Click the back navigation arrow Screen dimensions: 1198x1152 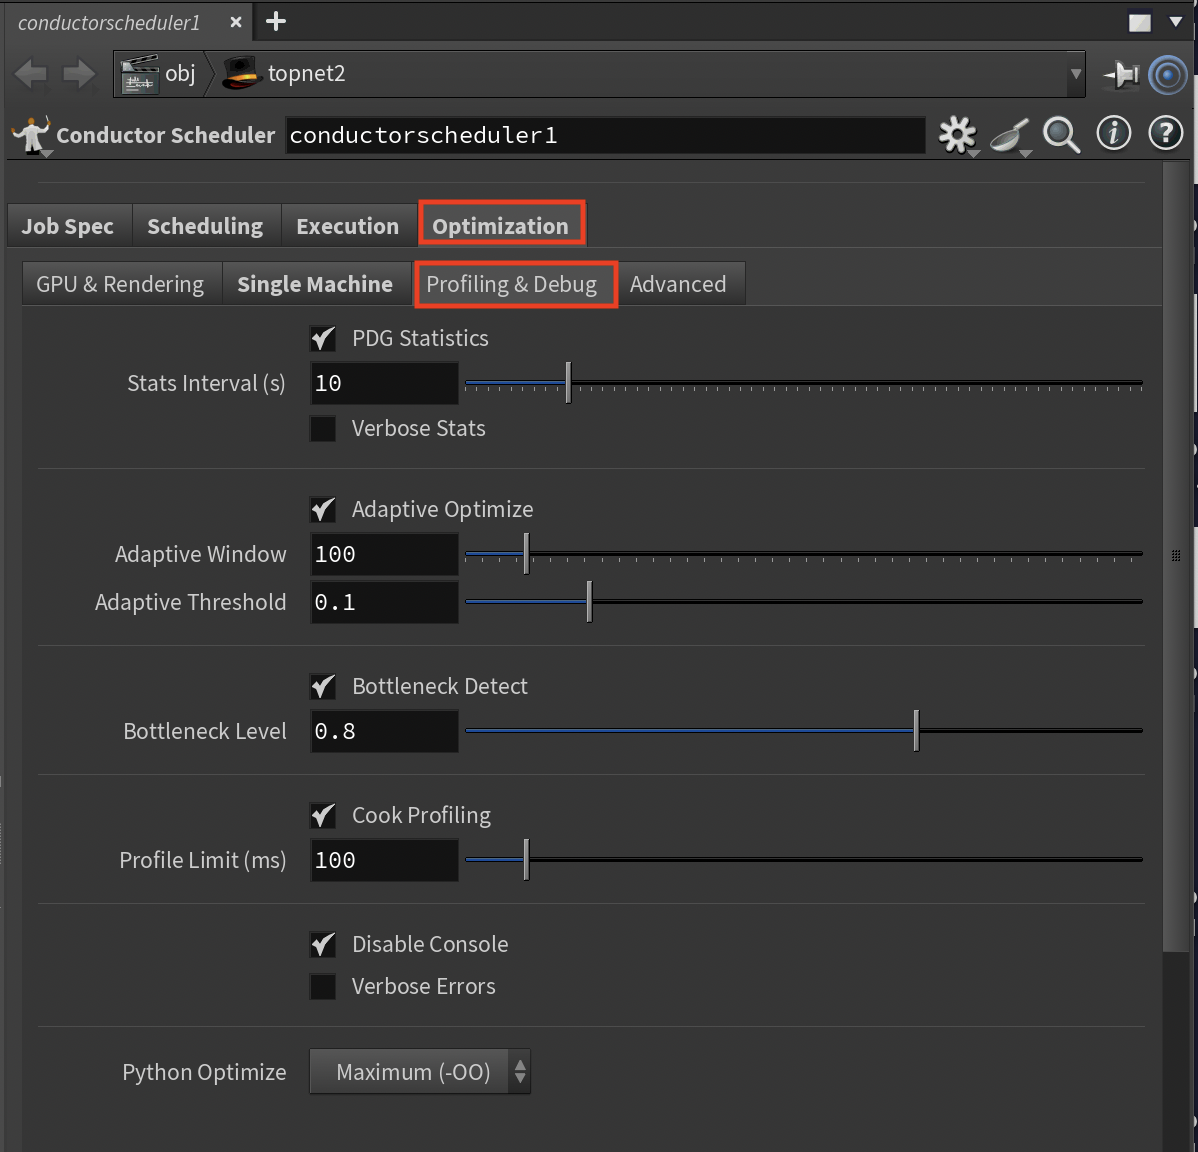point(31,74)
